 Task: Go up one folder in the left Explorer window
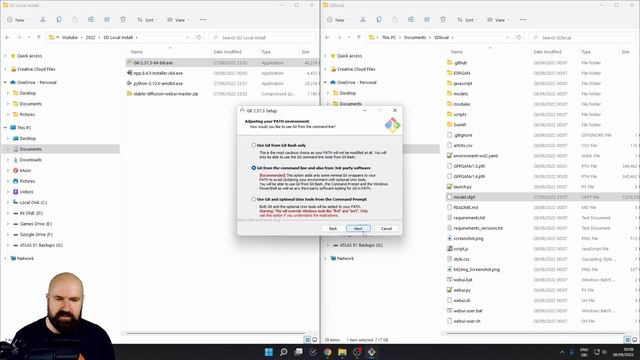click(39, 37)
